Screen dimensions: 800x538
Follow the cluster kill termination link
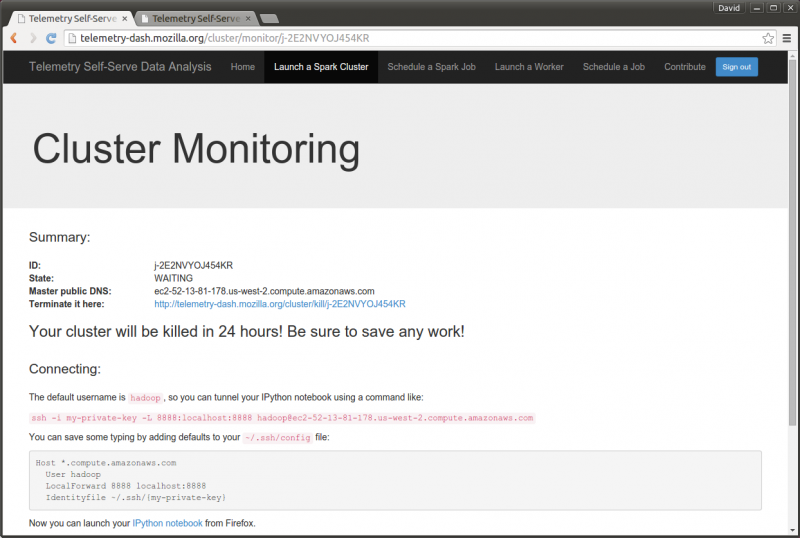(280, 304)
